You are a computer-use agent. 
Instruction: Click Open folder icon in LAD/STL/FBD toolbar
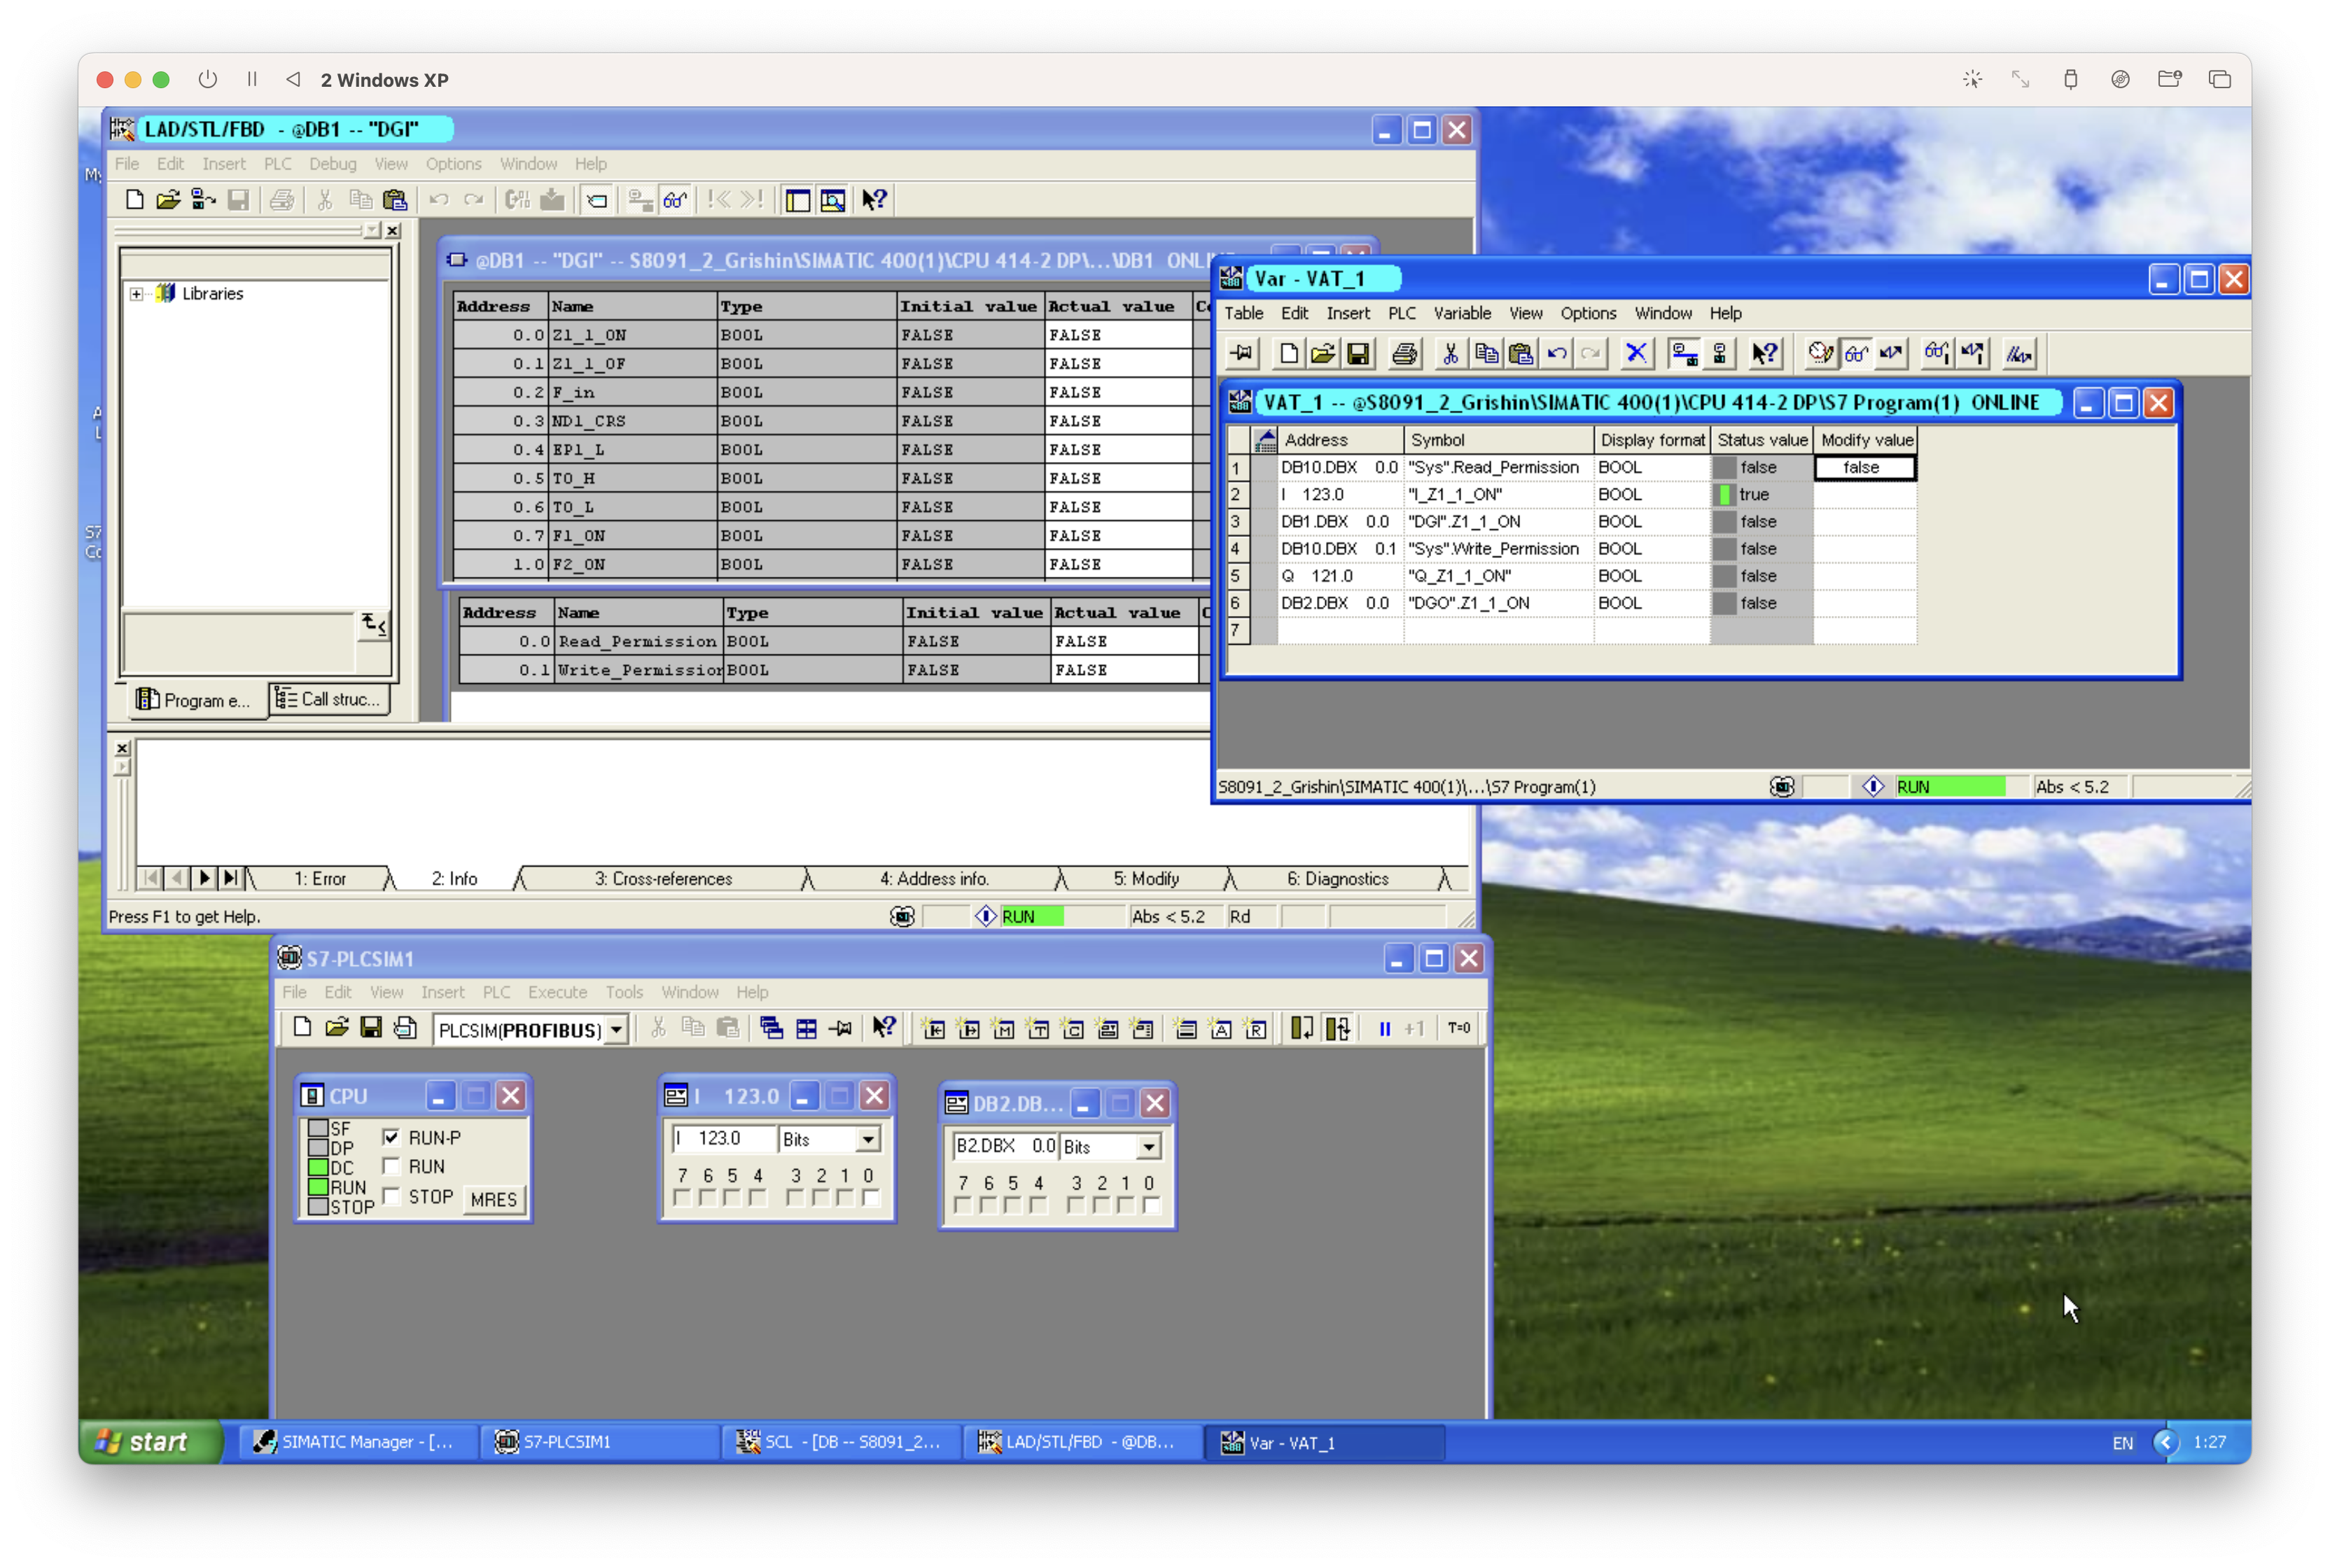pyautogui.click(x=168, y=200)
